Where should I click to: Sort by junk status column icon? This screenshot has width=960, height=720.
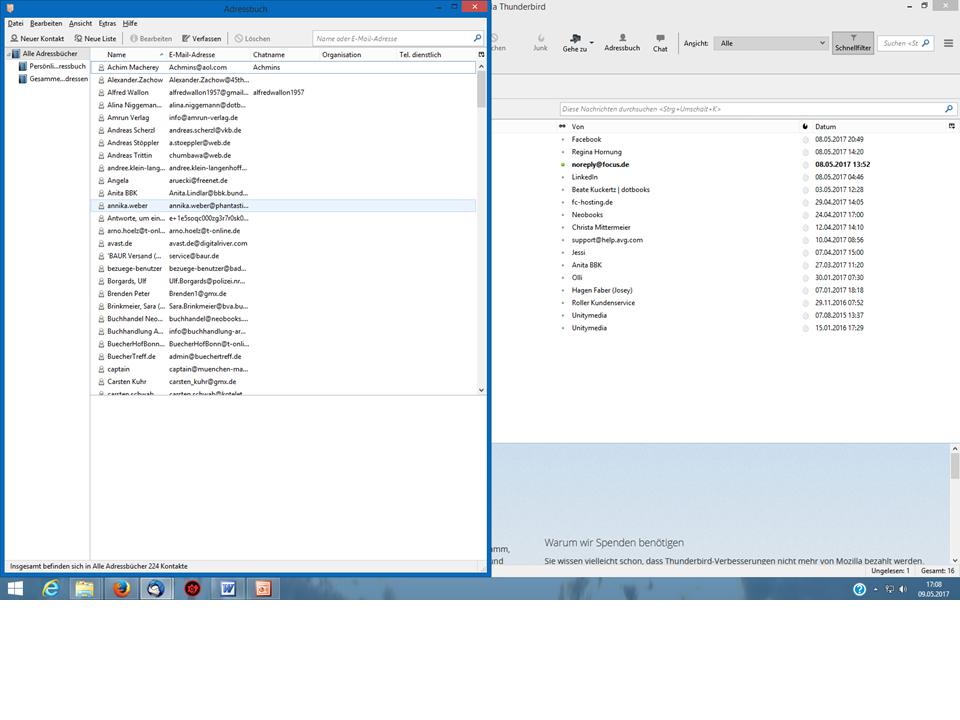click(805, 127)
